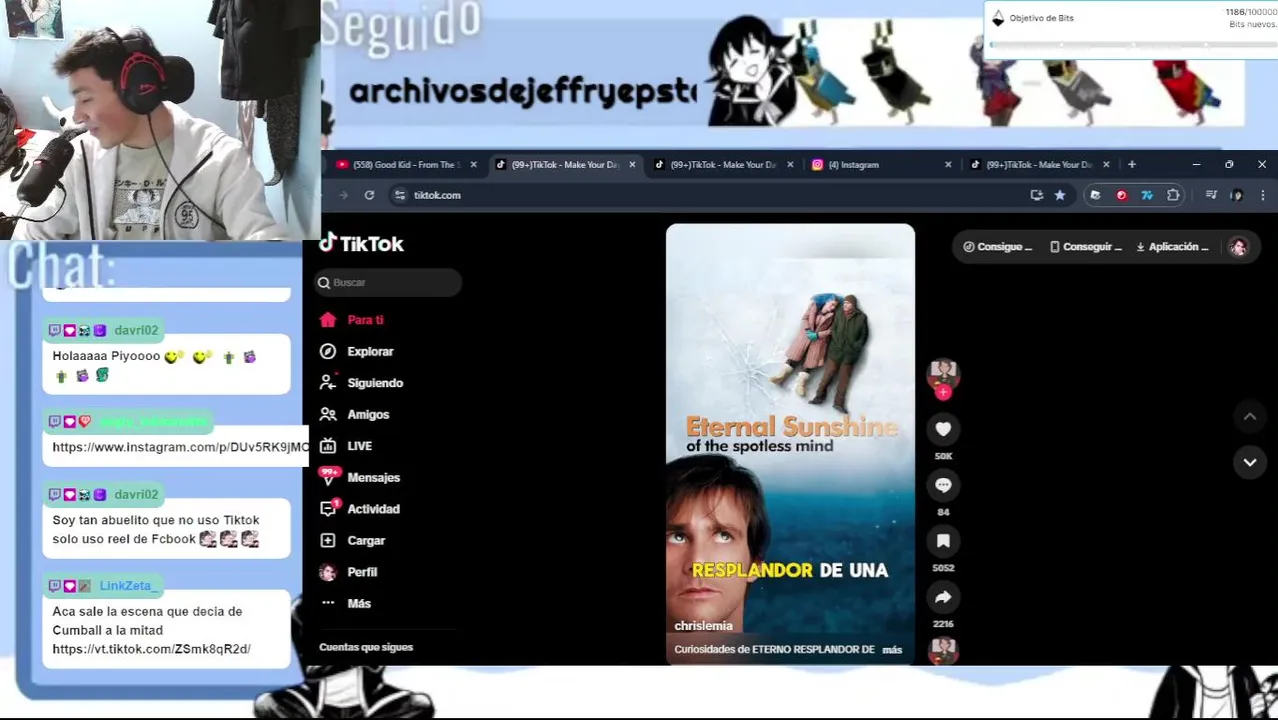This screenshot has height=720, width=1278.
Task: Click install app icon in address bar
Action: pos(1036,195)
